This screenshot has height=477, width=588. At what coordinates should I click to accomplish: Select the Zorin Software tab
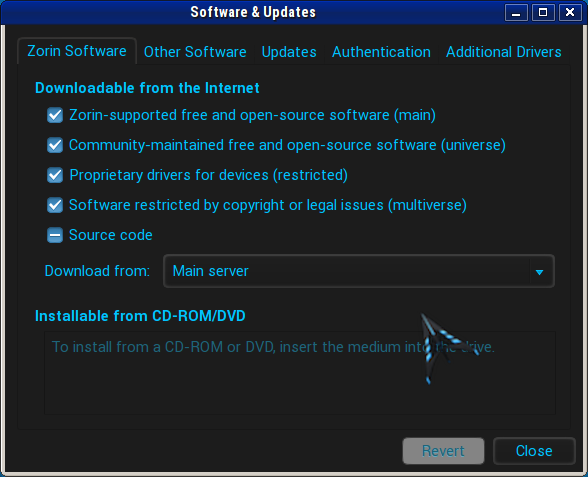tap(77, 51)
